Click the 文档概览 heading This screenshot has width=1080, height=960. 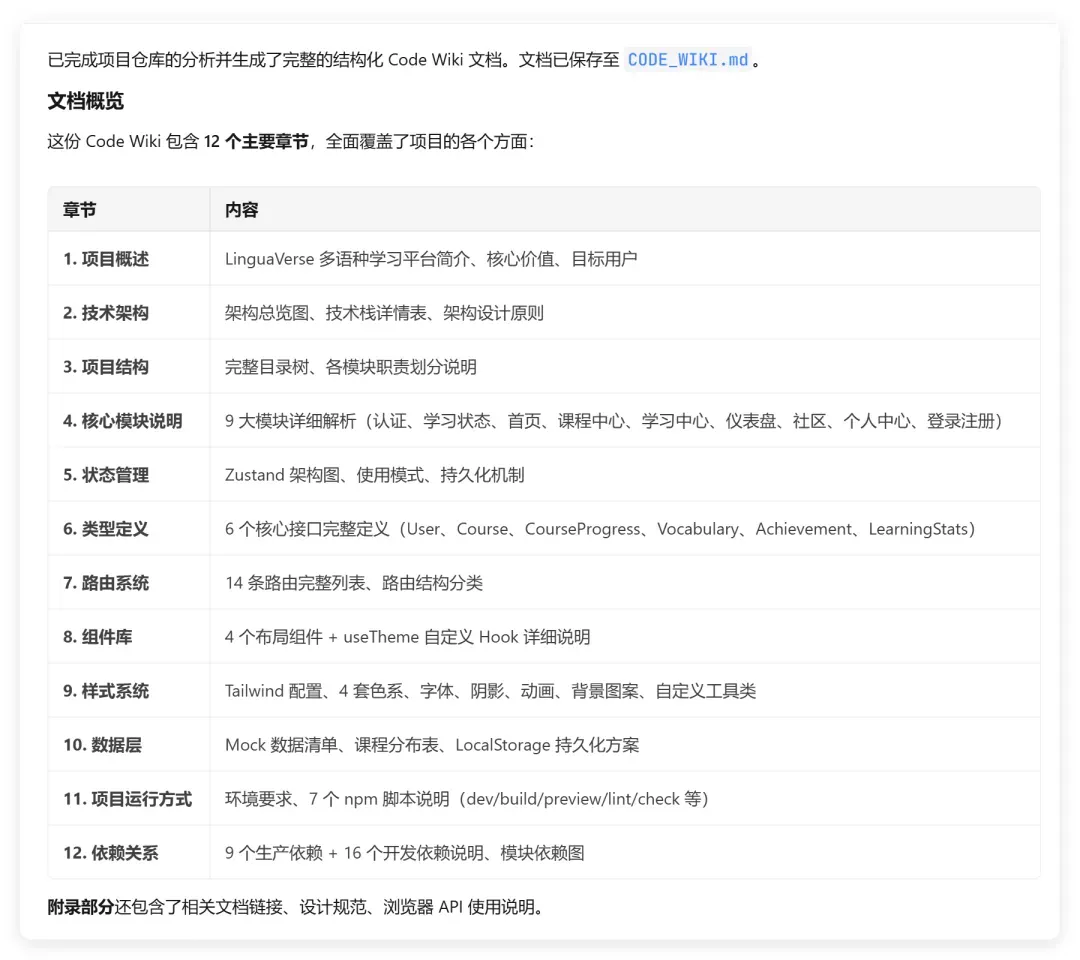[85, 101]
